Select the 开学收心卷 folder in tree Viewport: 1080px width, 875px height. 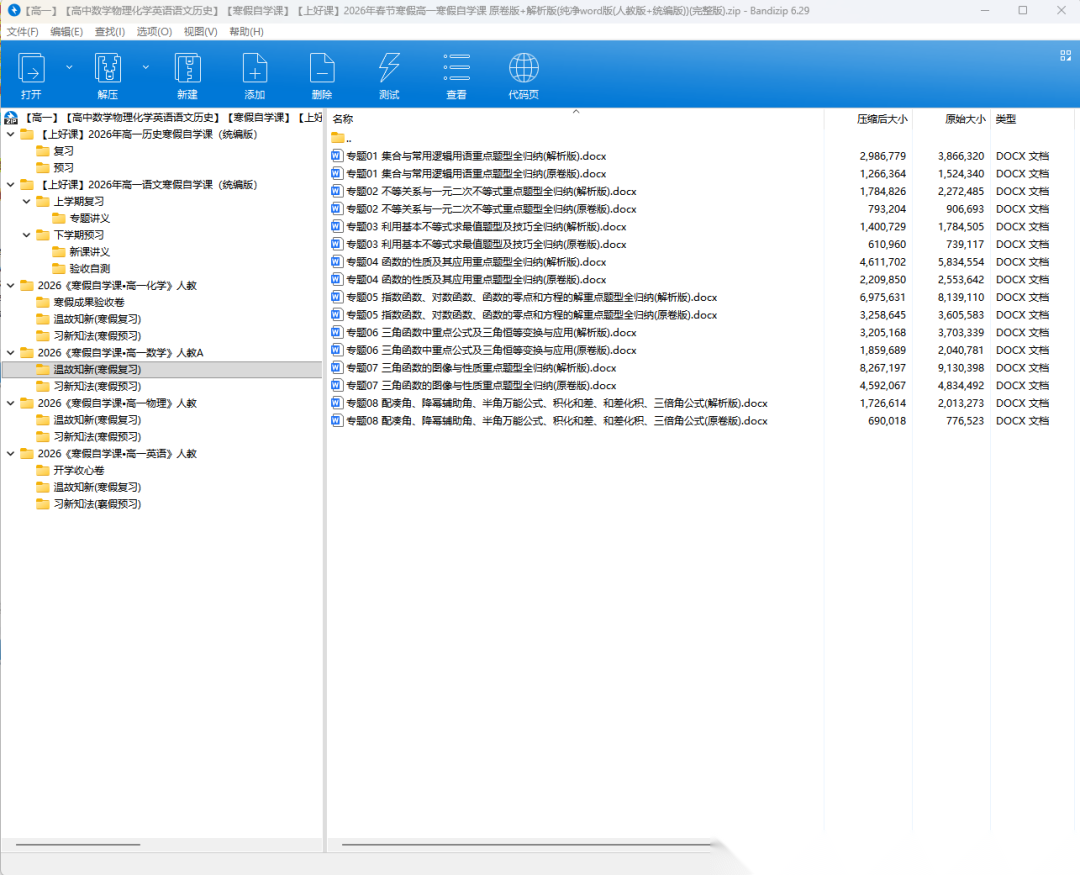coord(78,470)
